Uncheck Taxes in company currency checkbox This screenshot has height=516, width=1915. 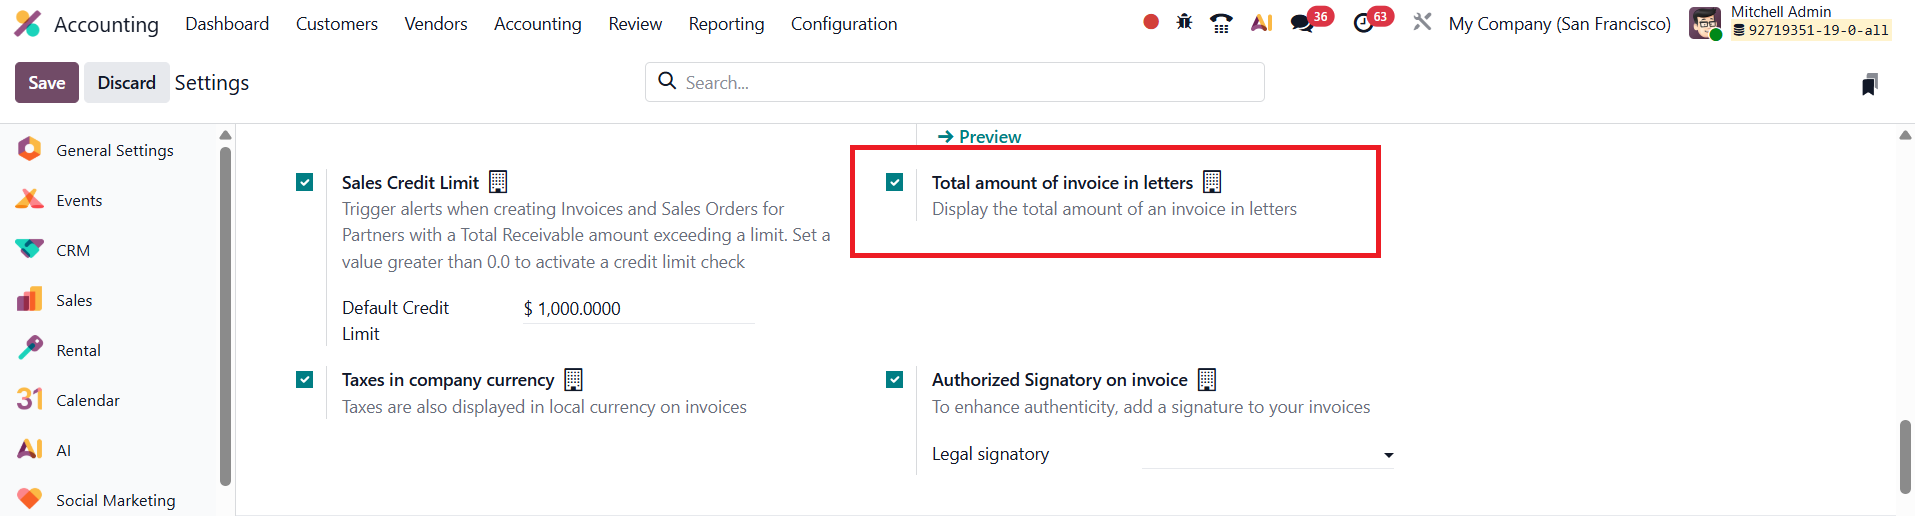pyautogui.click(x=305, y=380)
